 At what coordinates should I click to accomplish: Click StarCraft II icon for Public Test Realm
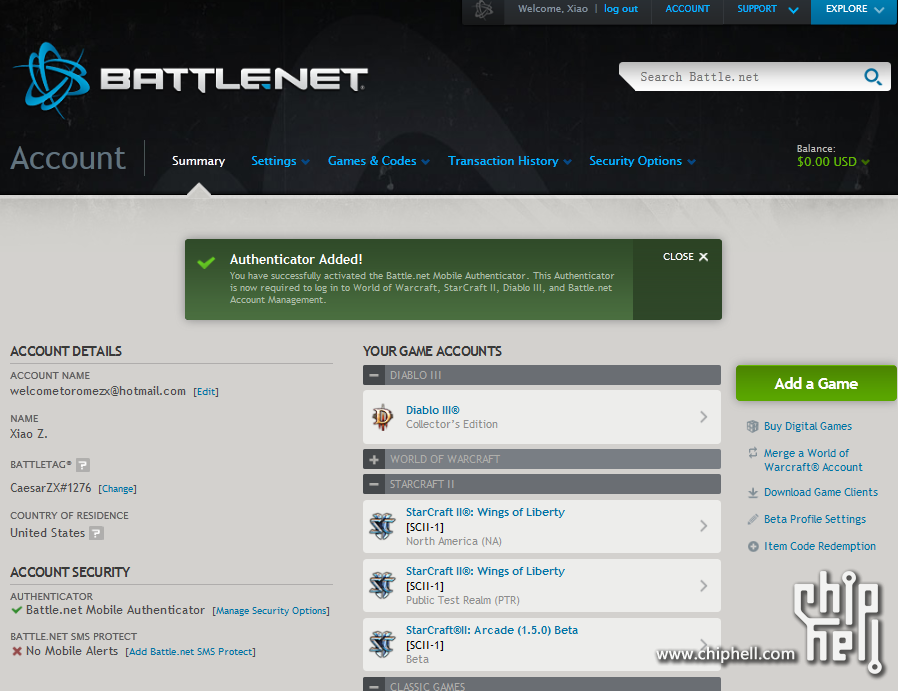point(383,585)
